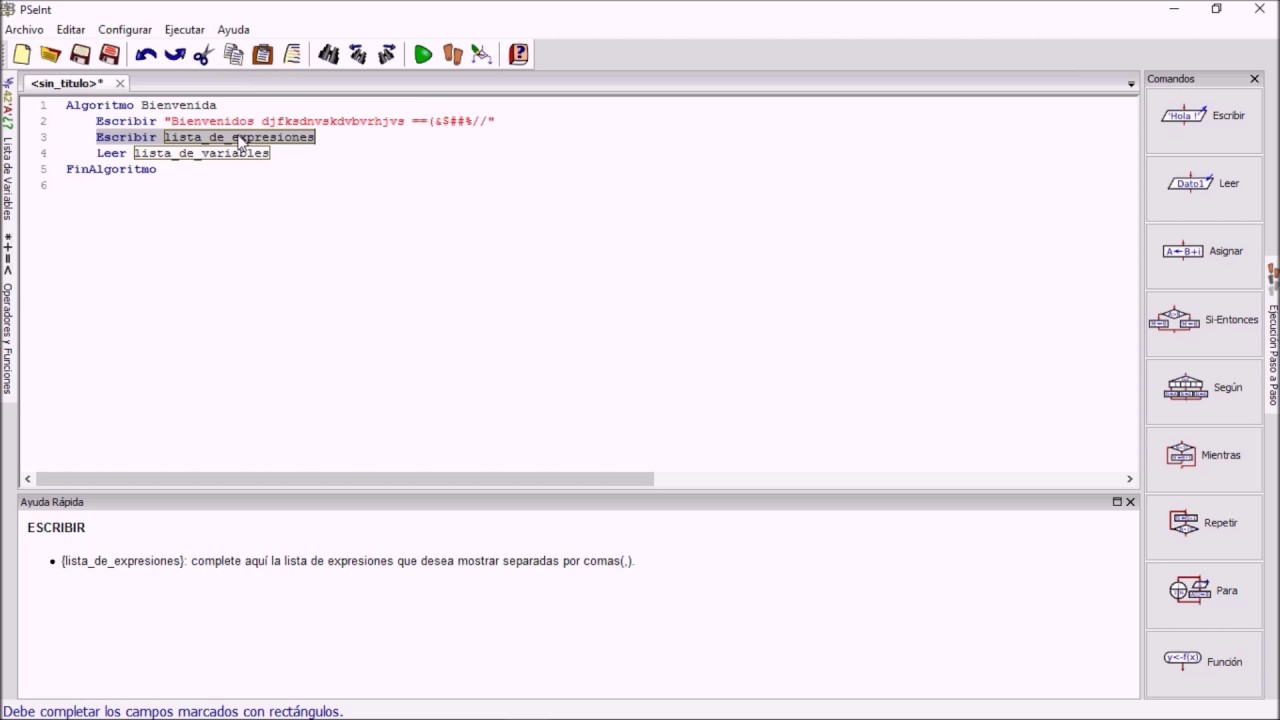This screenshot has width=1280, height=720.
Task: Open a file with the folder icon
Action: point(51,55)
